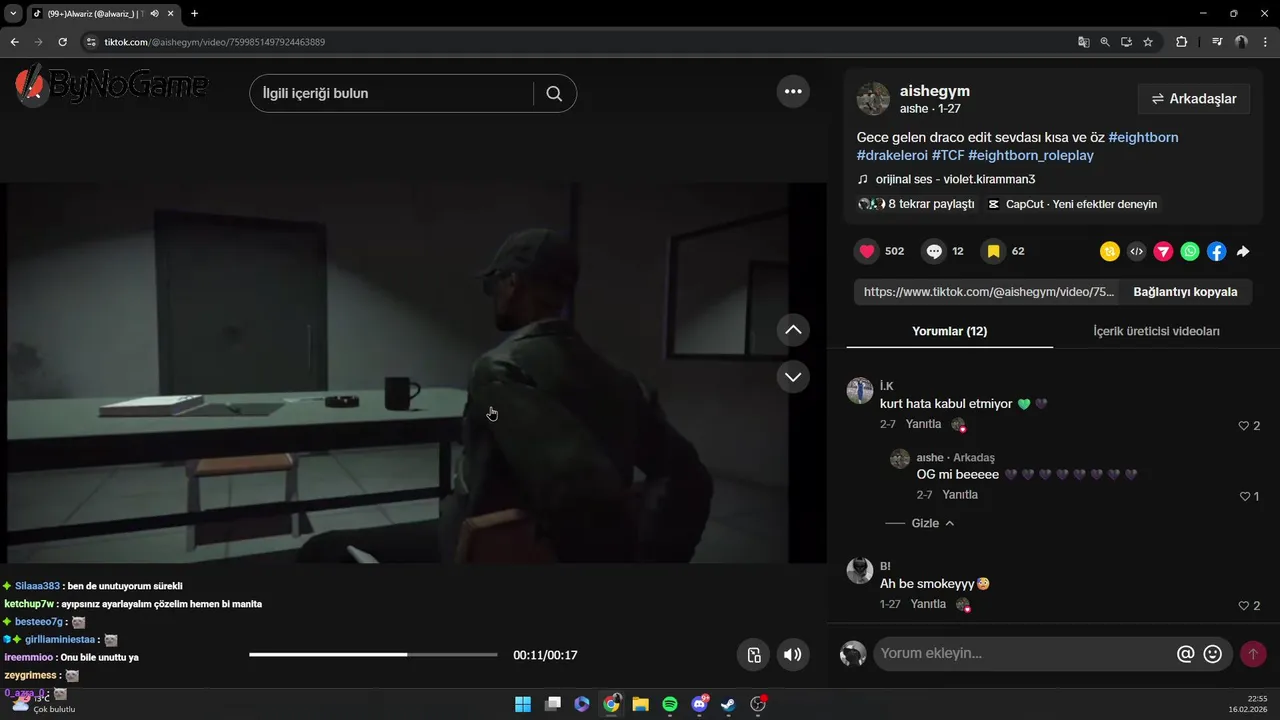Click the Arkadaşlar button

(1194, 99)
